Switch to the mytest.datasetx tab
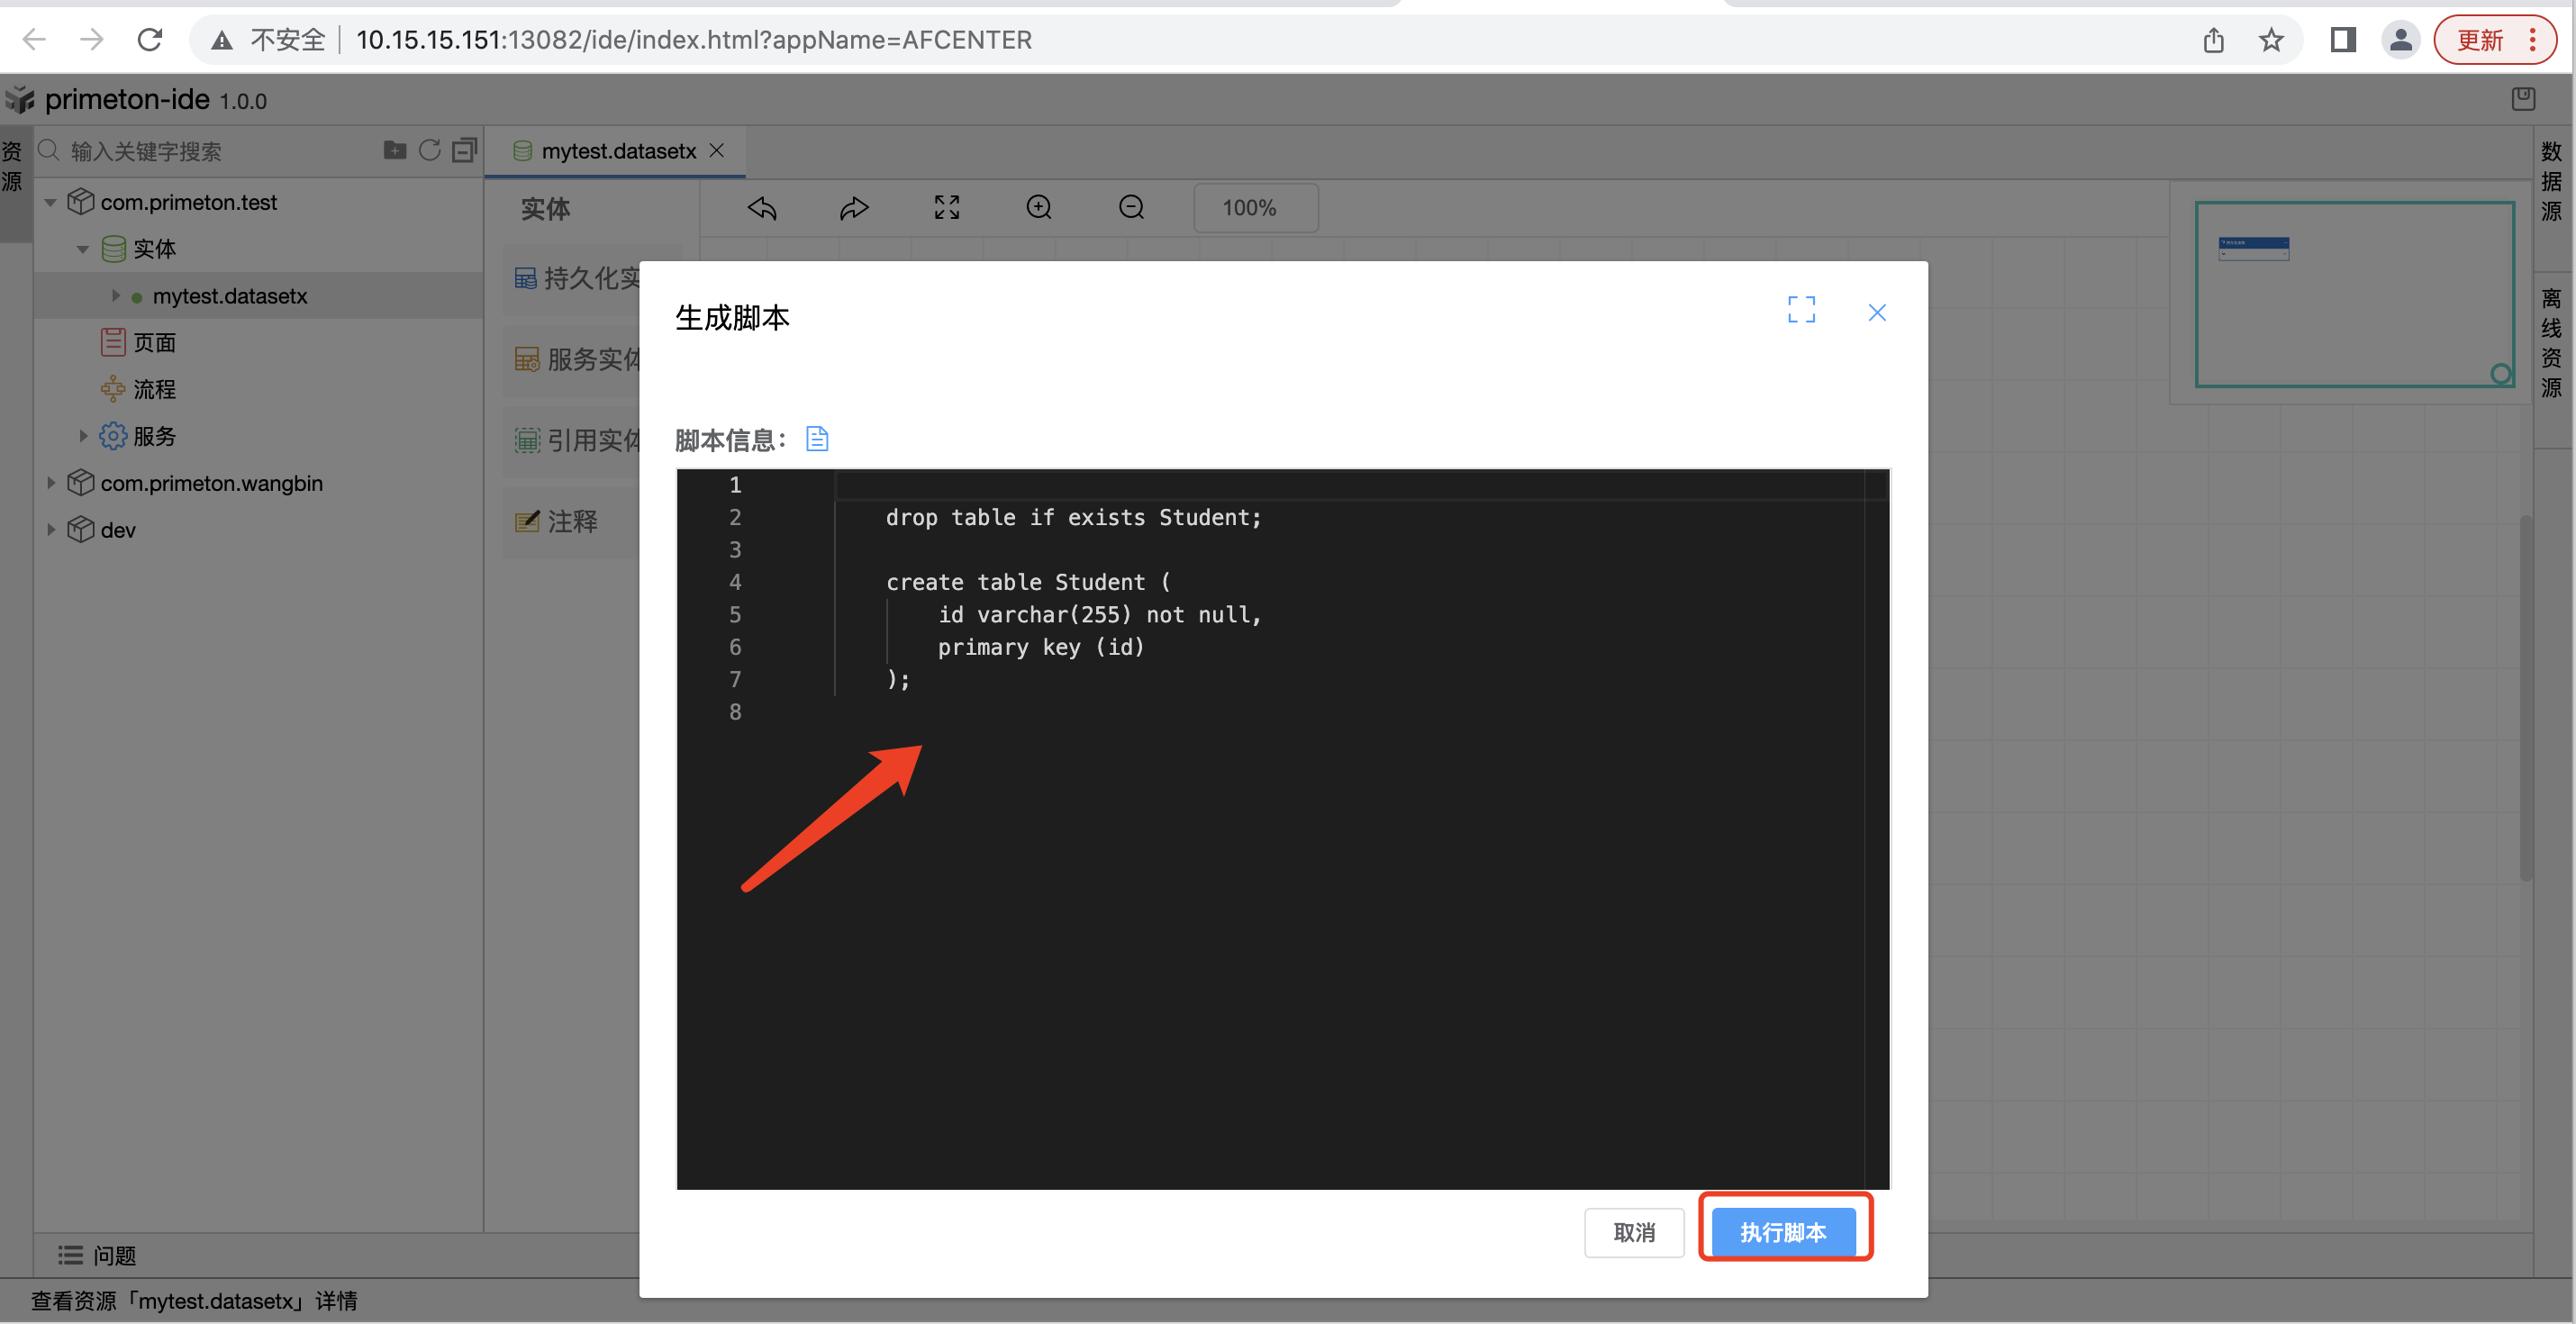Image resolution: width=2576 pixels, height=1324 pixels. tap(617, 151)
